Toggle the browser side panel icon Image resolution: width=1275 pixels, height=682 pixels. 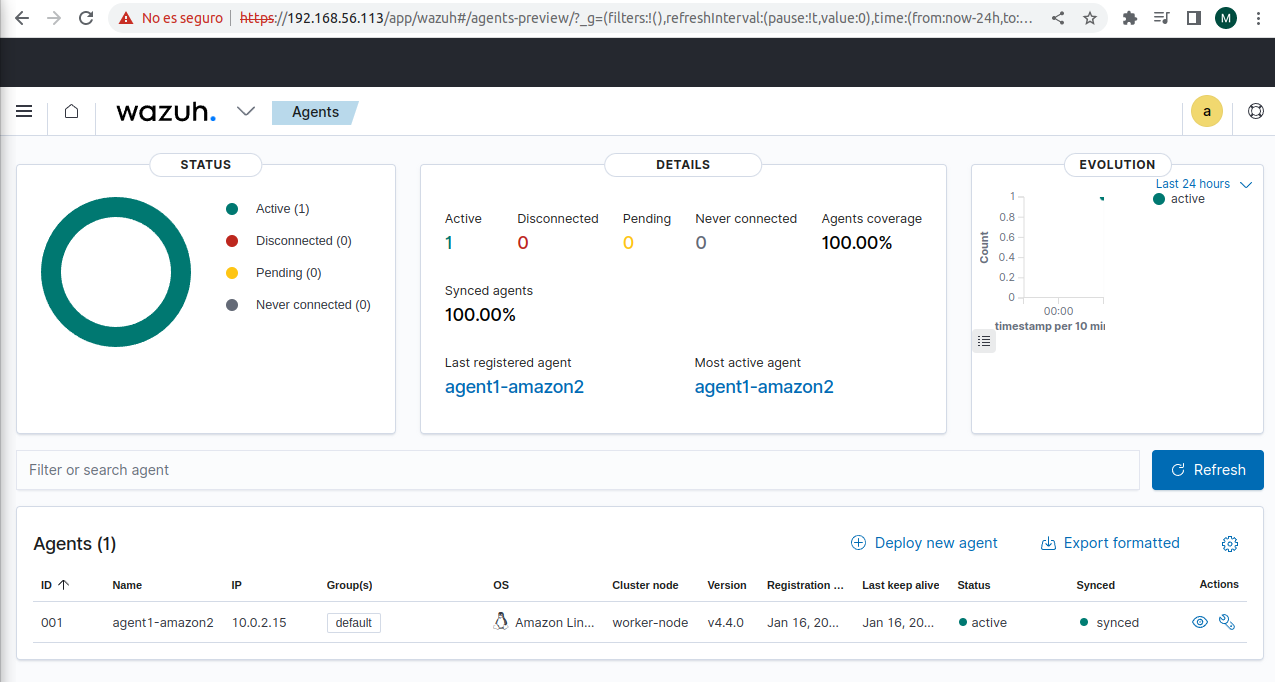pyautogui.click(x=1193, y=18)
